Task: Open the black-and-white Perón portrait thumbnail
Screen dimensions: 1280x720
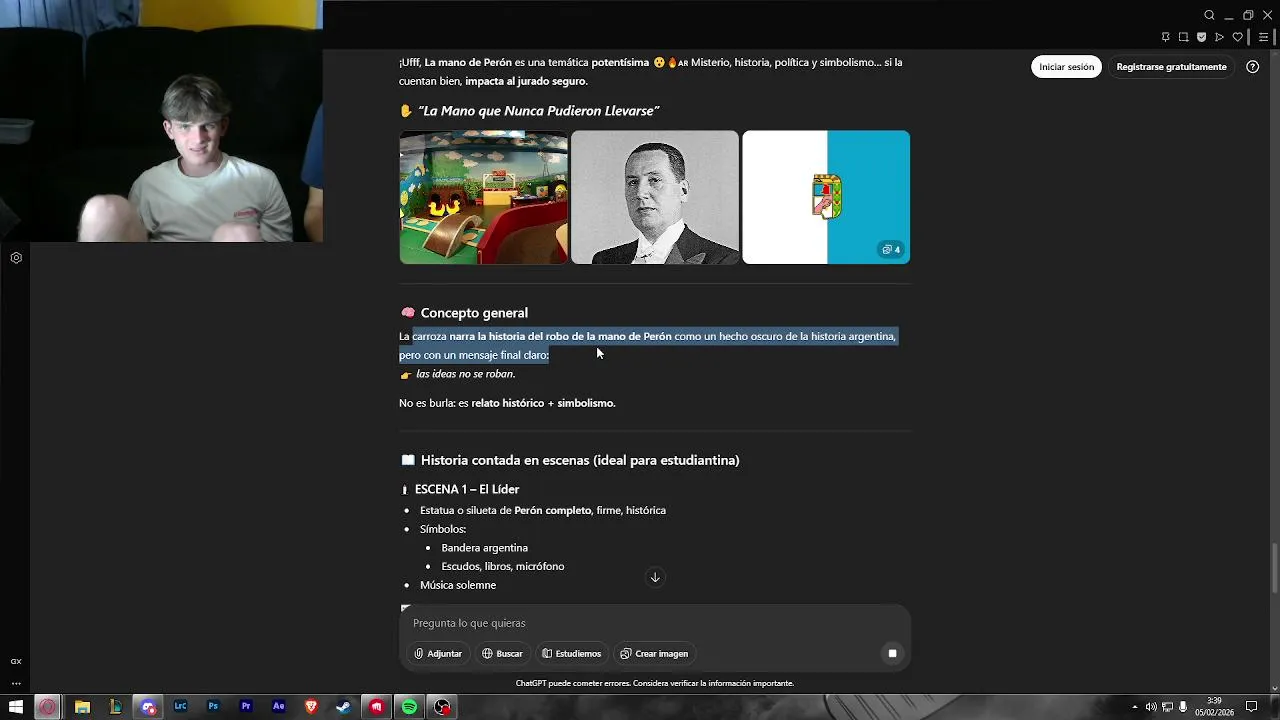Action: click(654, 197)
